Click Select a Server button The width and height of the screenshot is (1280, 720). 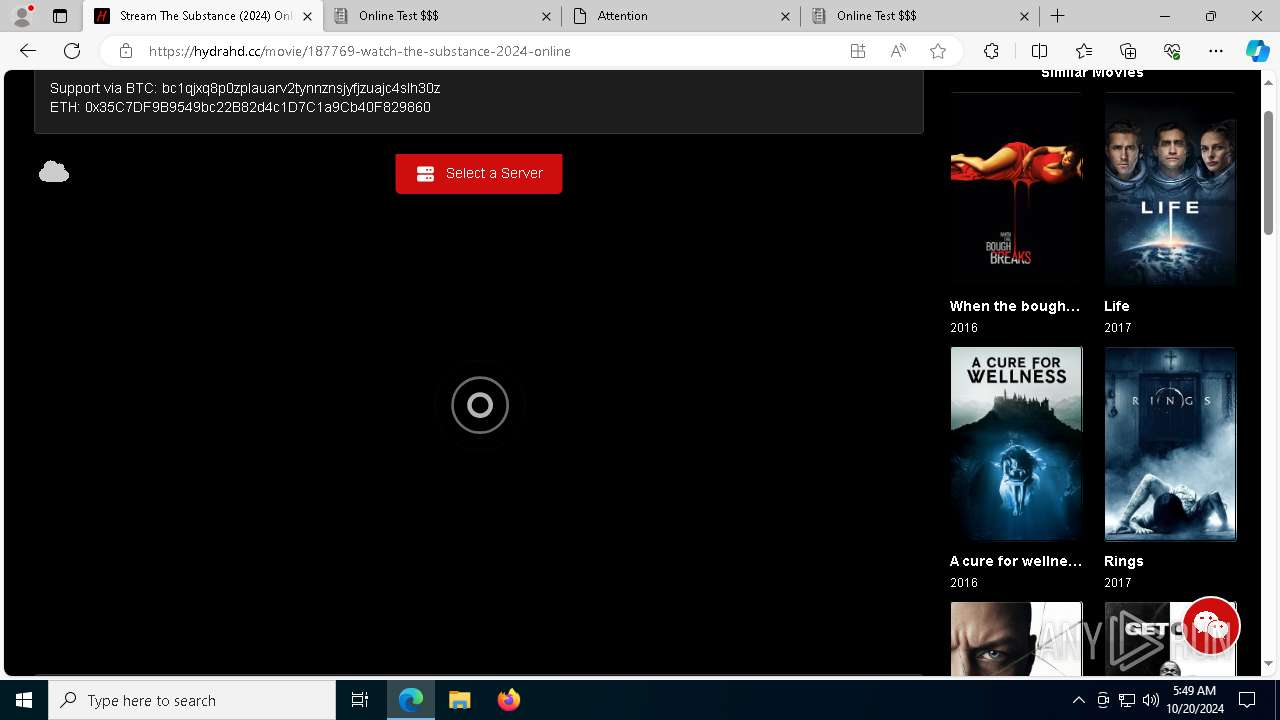[x=479, y=173]
